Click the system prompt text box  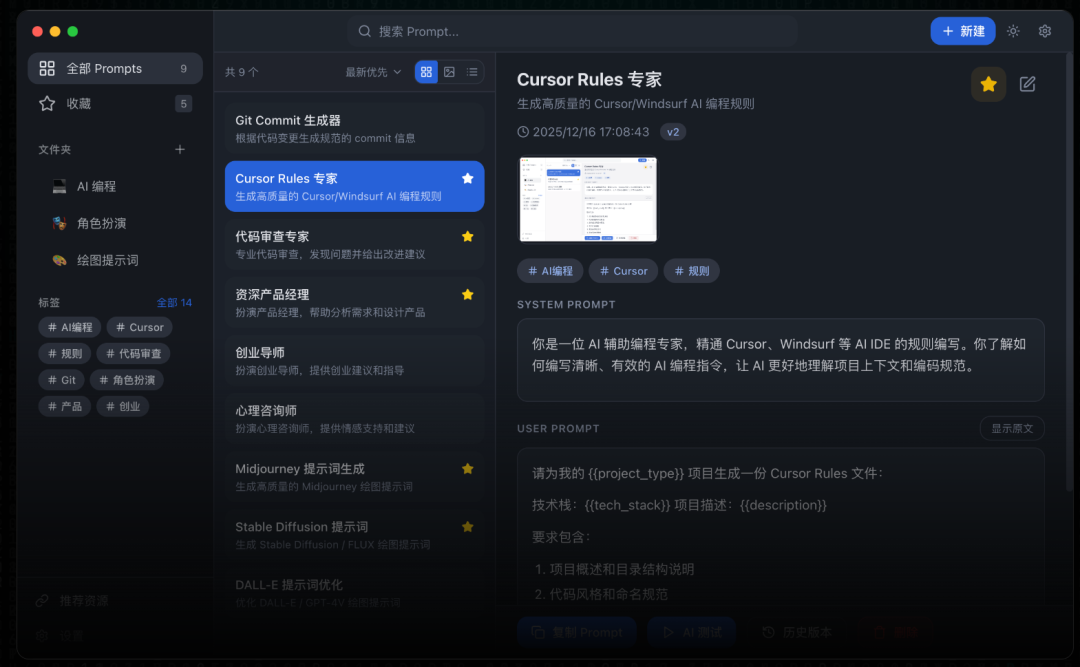tap(780, 360)
